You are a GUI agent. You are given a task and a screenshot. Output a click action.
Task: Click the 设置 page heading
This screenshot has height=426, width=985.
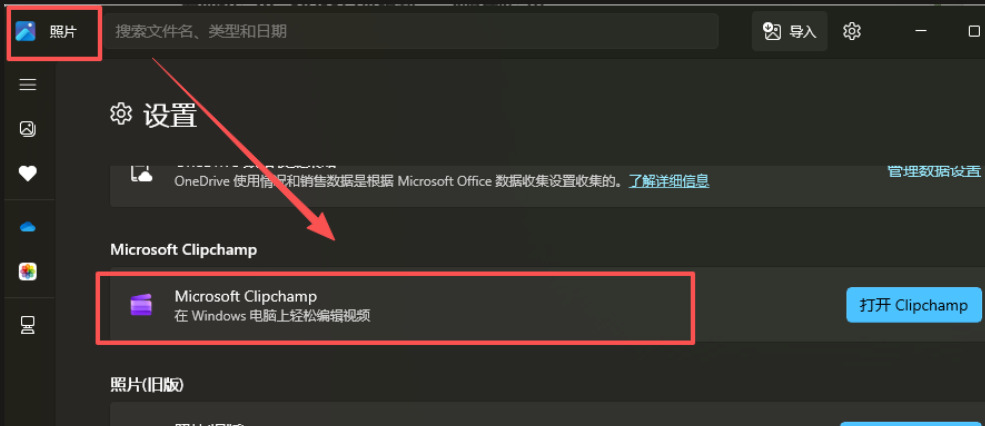pyautogui.click(x=170, y=116)
